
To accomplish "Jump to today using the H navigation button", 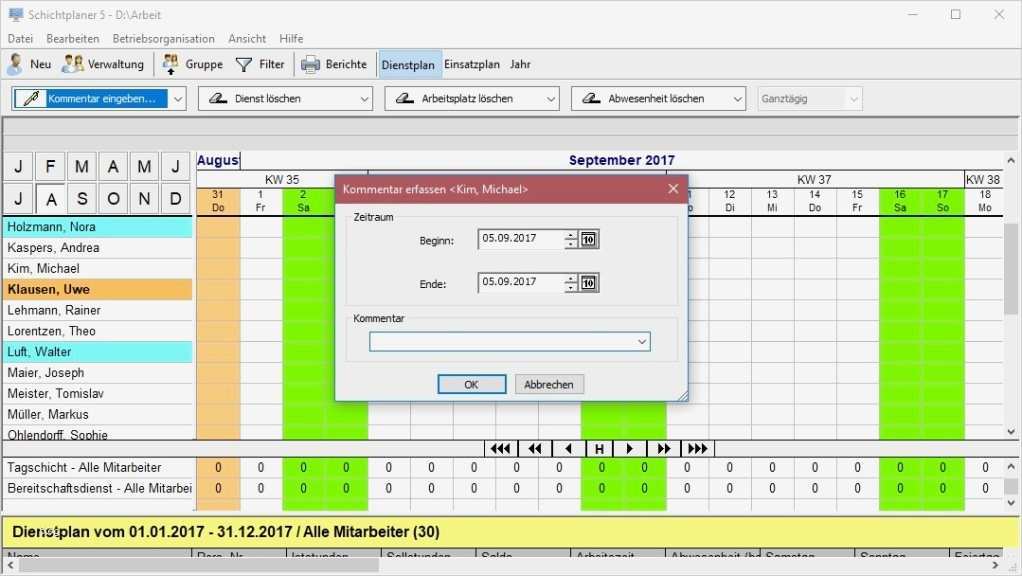I will pos(600,448).
